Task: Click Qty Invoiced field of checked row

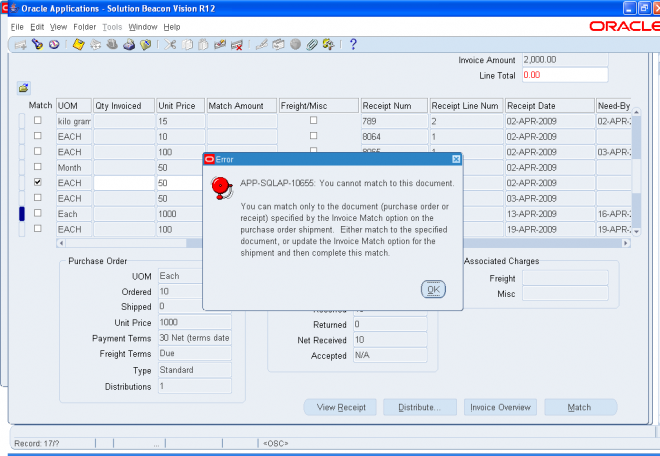Action: click(124, 183)
